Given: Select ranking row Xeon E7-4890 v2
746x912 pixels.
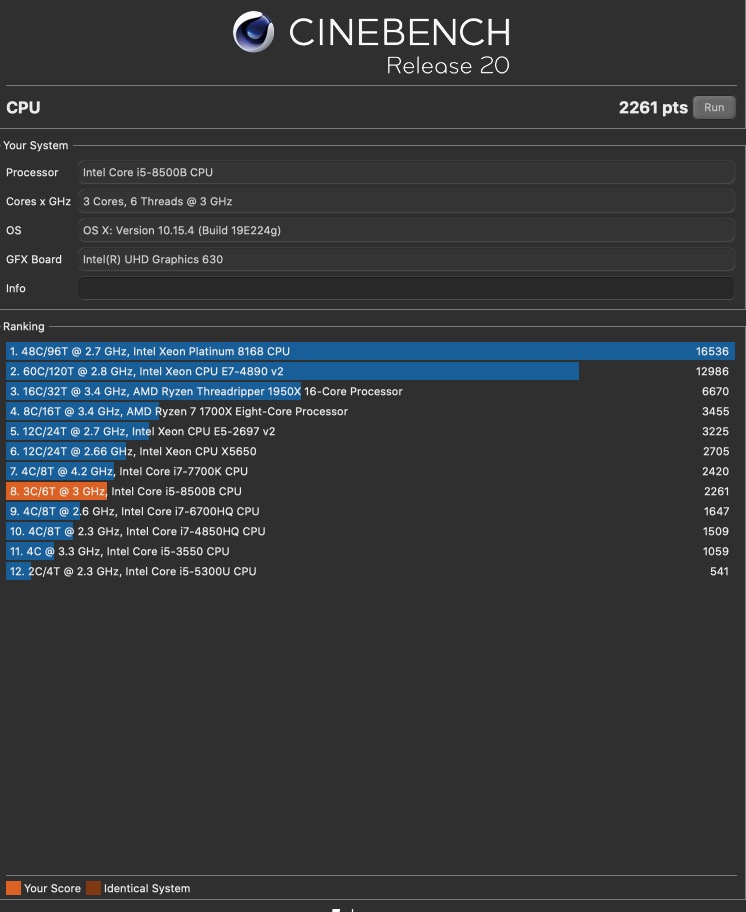Looking at the screenshot, I should (x=370, y=371).
